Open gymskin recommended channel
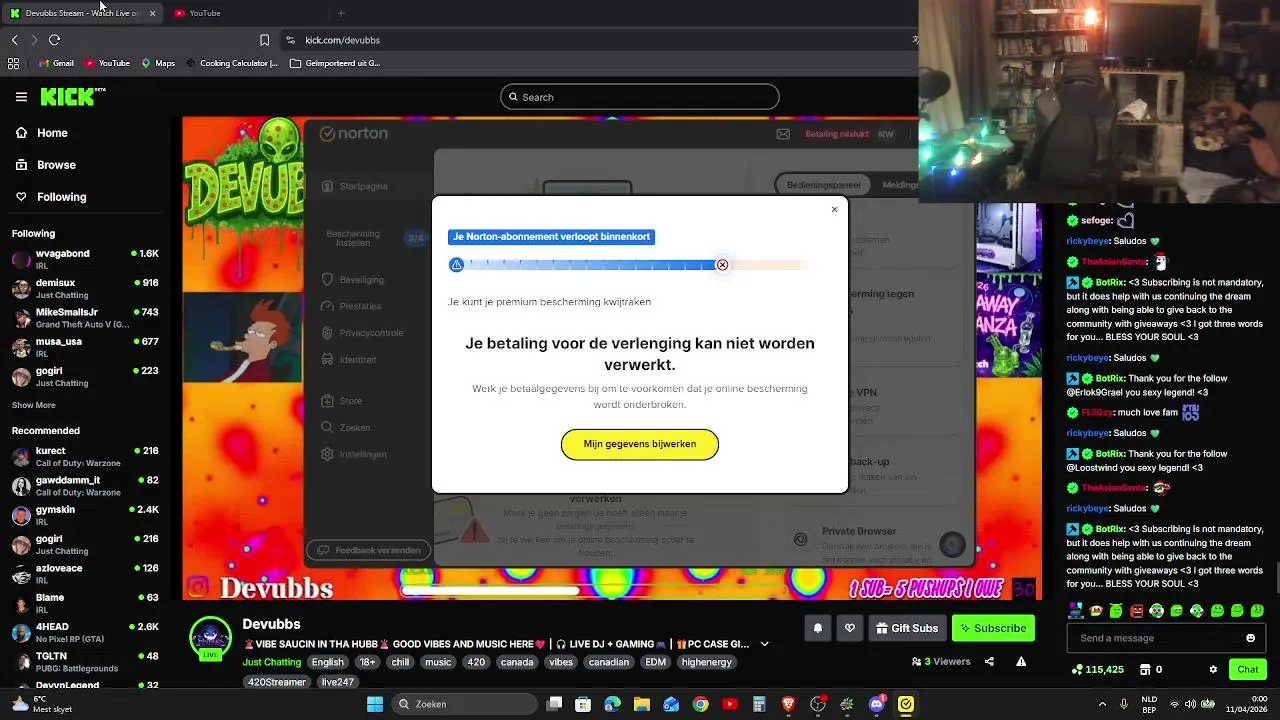The width and height of the screenshot is (1280, 720). pyautogui.click(x=85, y=515)
